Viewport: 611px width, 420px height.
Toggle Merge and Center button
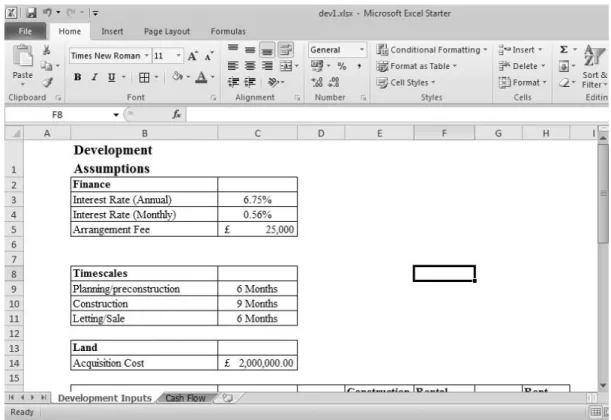286,66
